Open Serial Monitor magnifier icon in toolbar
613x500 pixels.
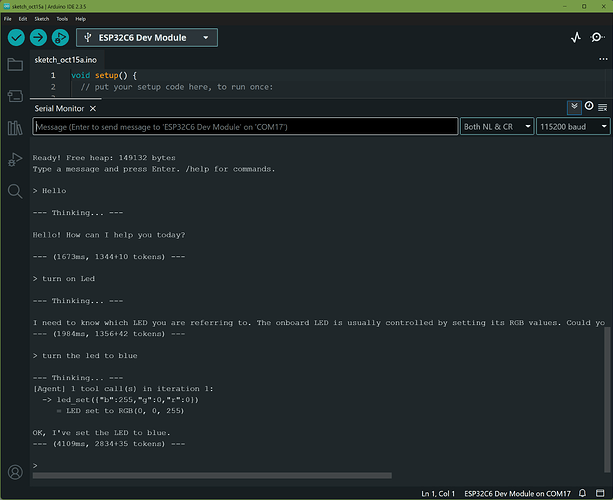tap(597, 38)
